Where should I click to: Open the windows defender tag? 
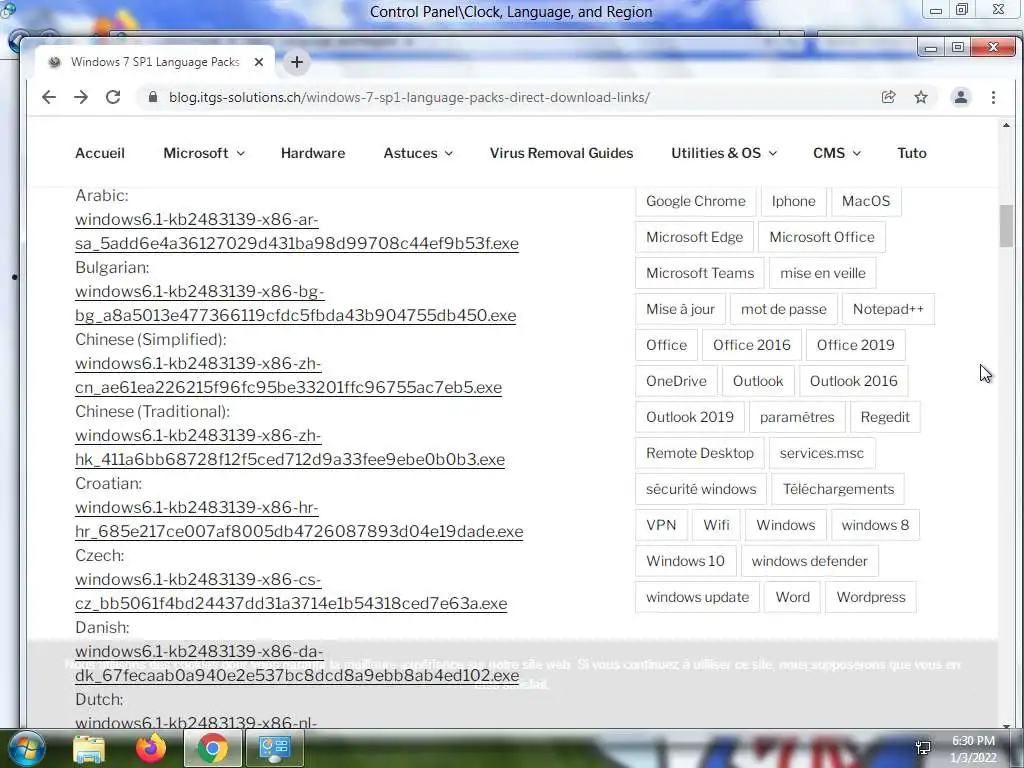tap(809, 561)
